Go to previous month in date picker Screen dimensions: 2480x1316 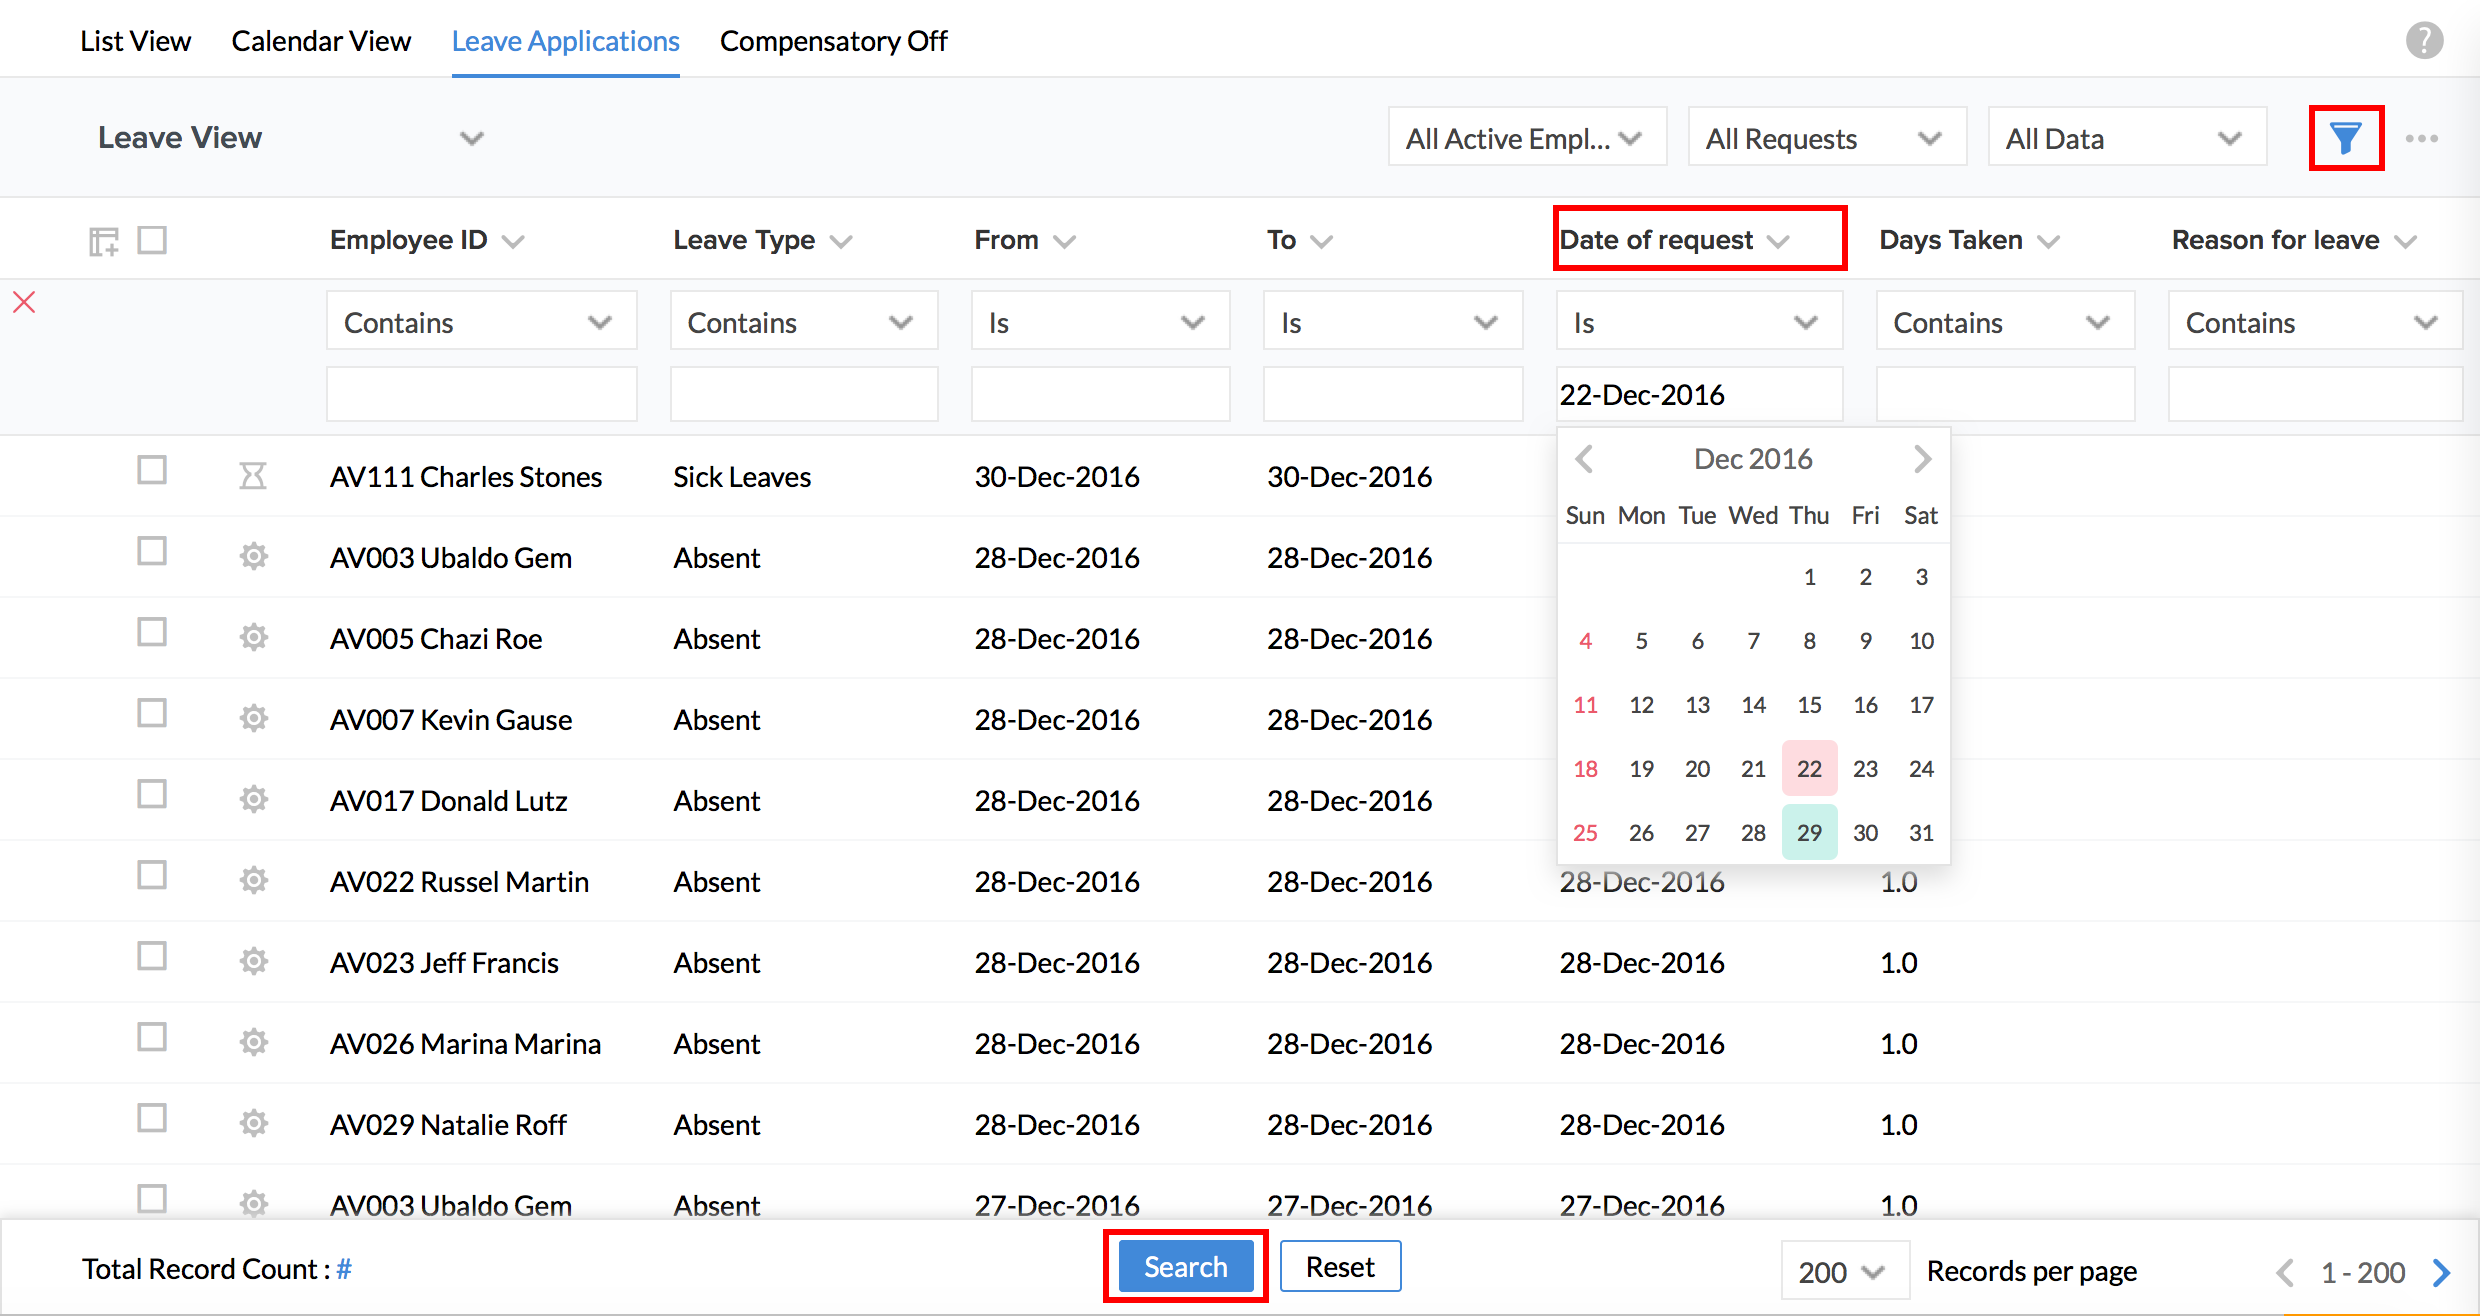(x=1584, y=459)
